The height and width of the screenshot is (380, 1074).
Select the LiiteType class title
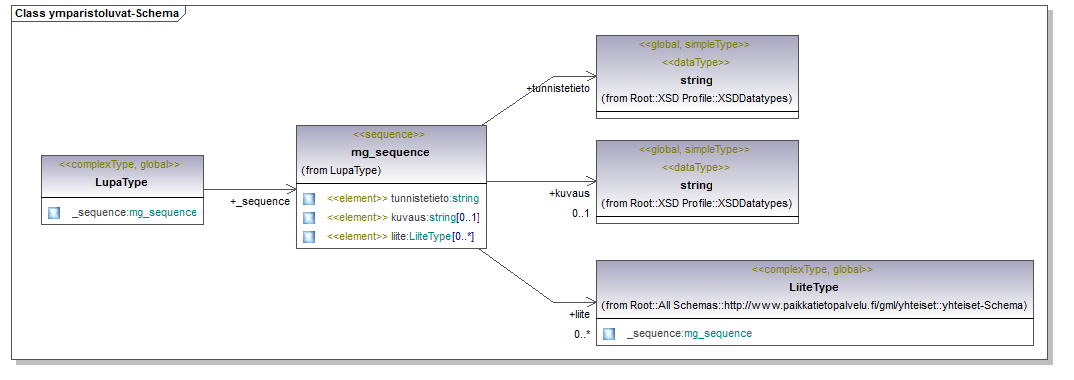(813, 287)
